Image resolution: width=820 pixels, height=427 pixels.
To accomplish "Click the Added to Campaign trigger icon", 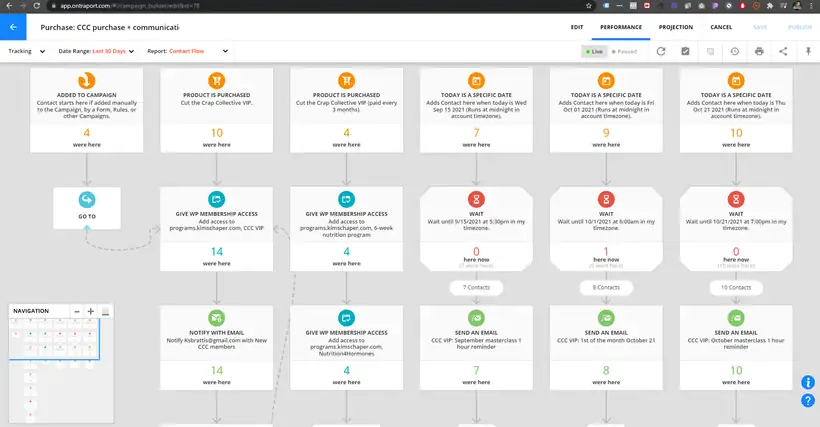I will coord(87,80).
